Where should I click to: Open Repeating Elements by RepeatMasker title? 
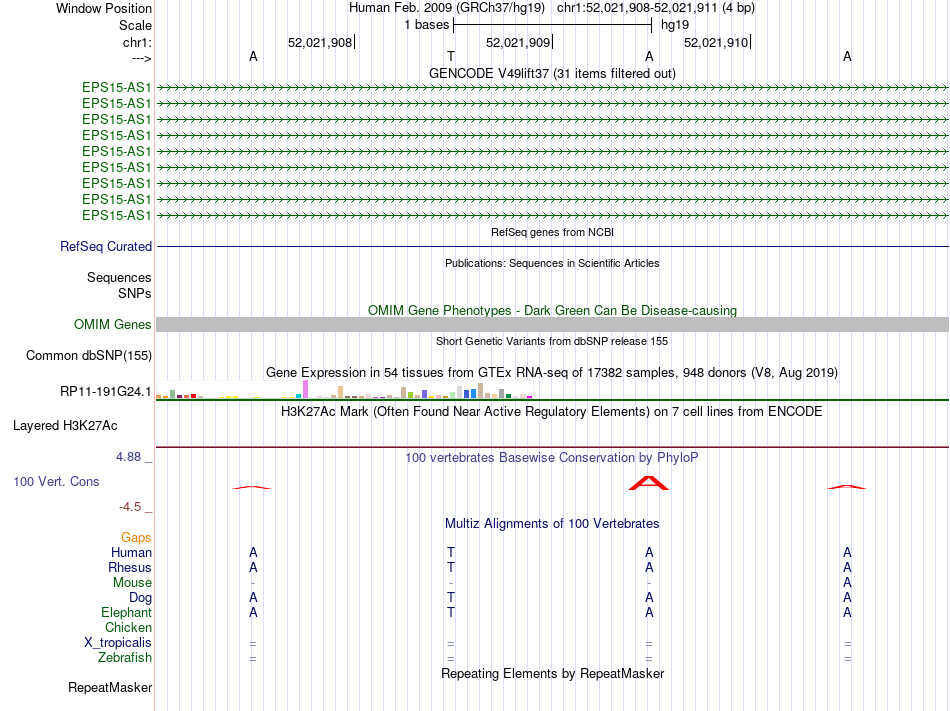point(552,673)
